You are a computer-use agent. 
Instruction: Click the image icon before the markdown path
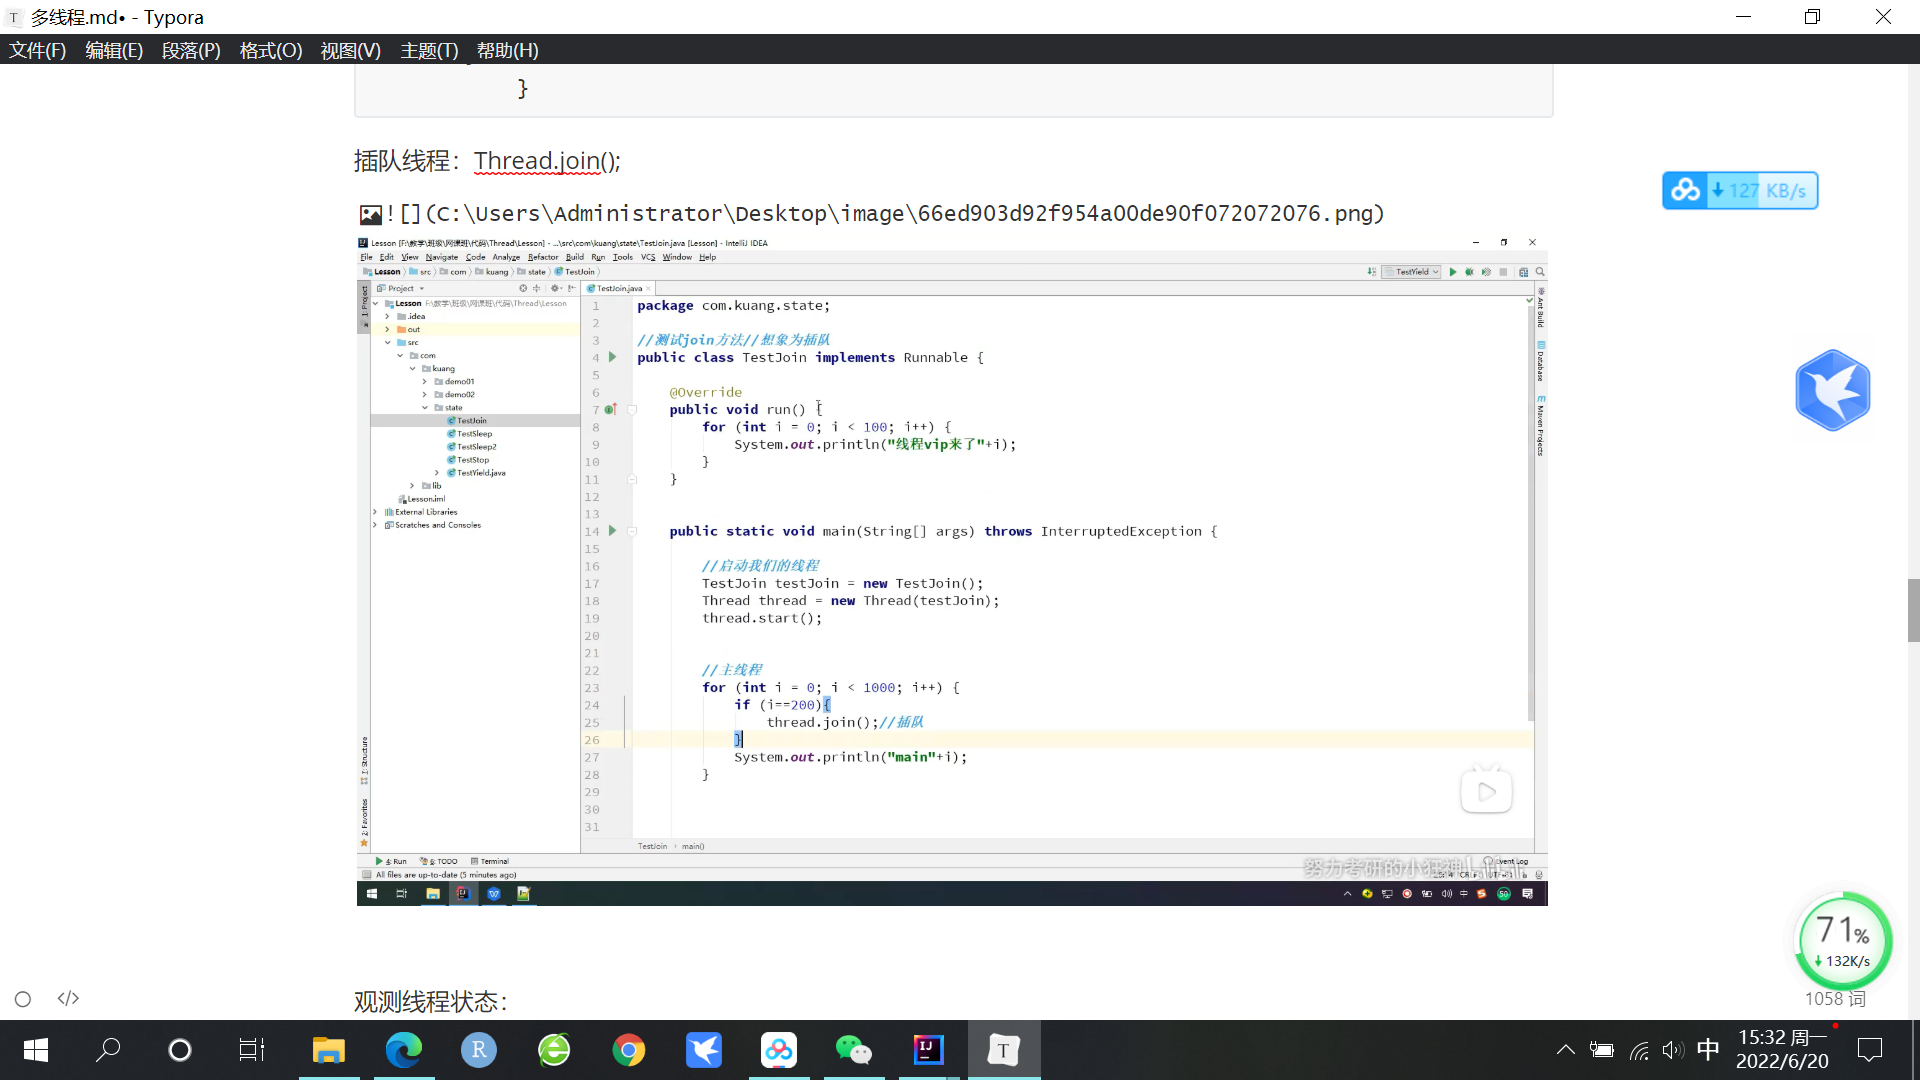click(371, 214)
